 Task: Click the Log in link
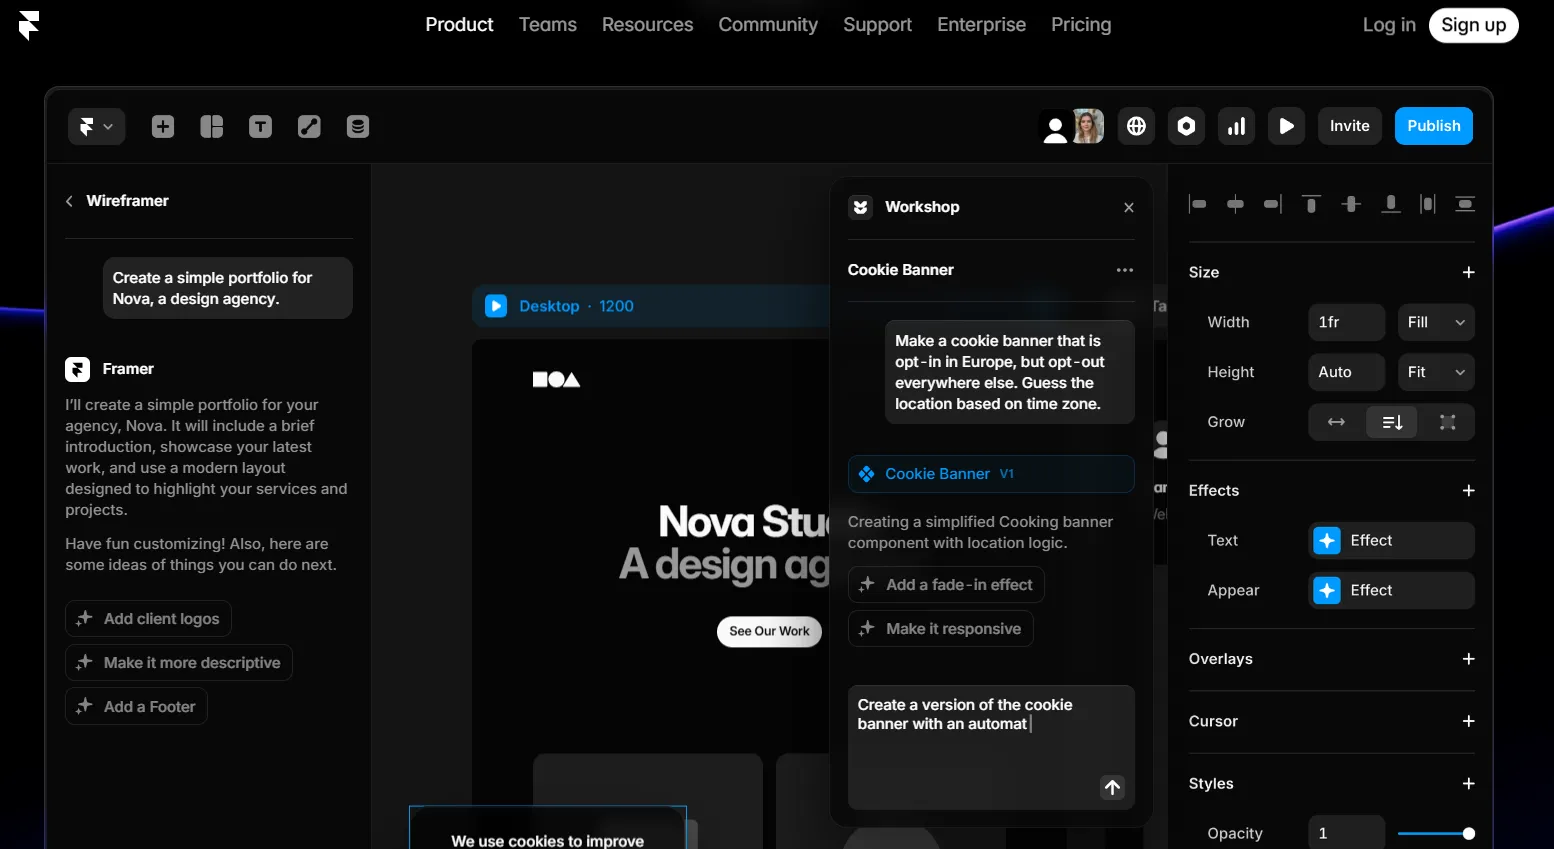pyautogui.click(x=1389, y=25)
